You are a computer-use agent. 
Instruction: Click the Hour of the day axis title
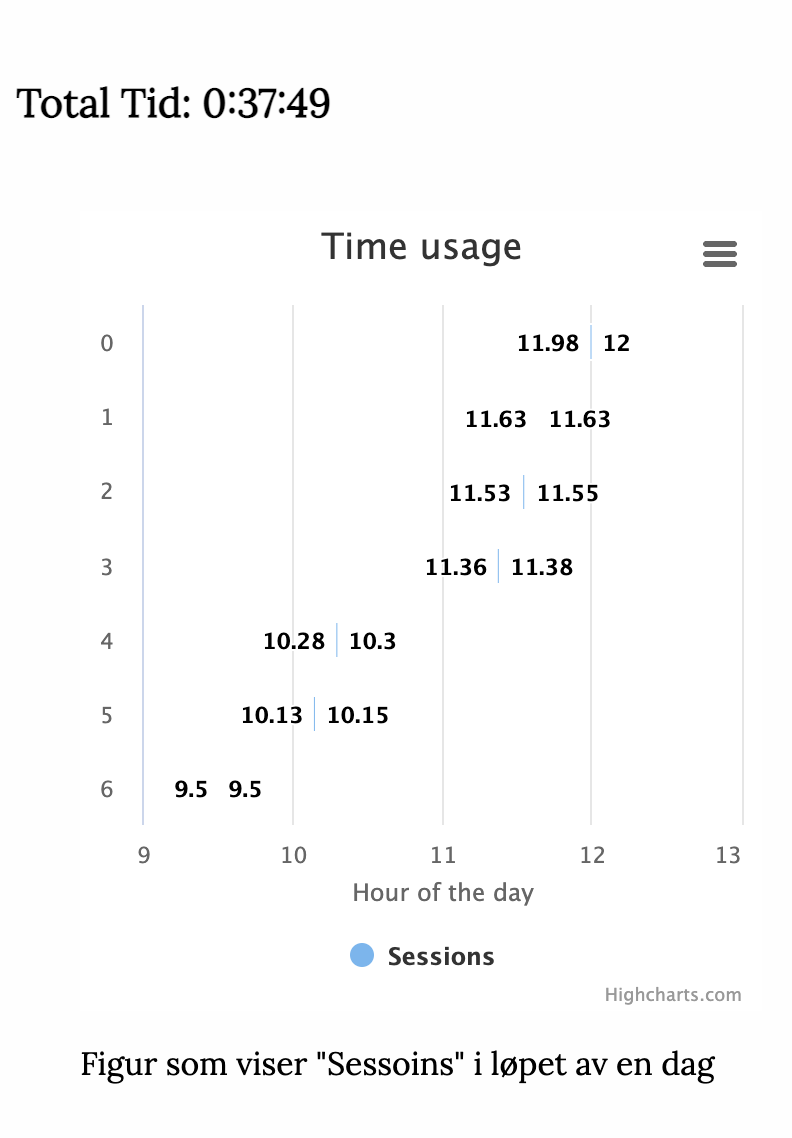[x=443, y=893]
